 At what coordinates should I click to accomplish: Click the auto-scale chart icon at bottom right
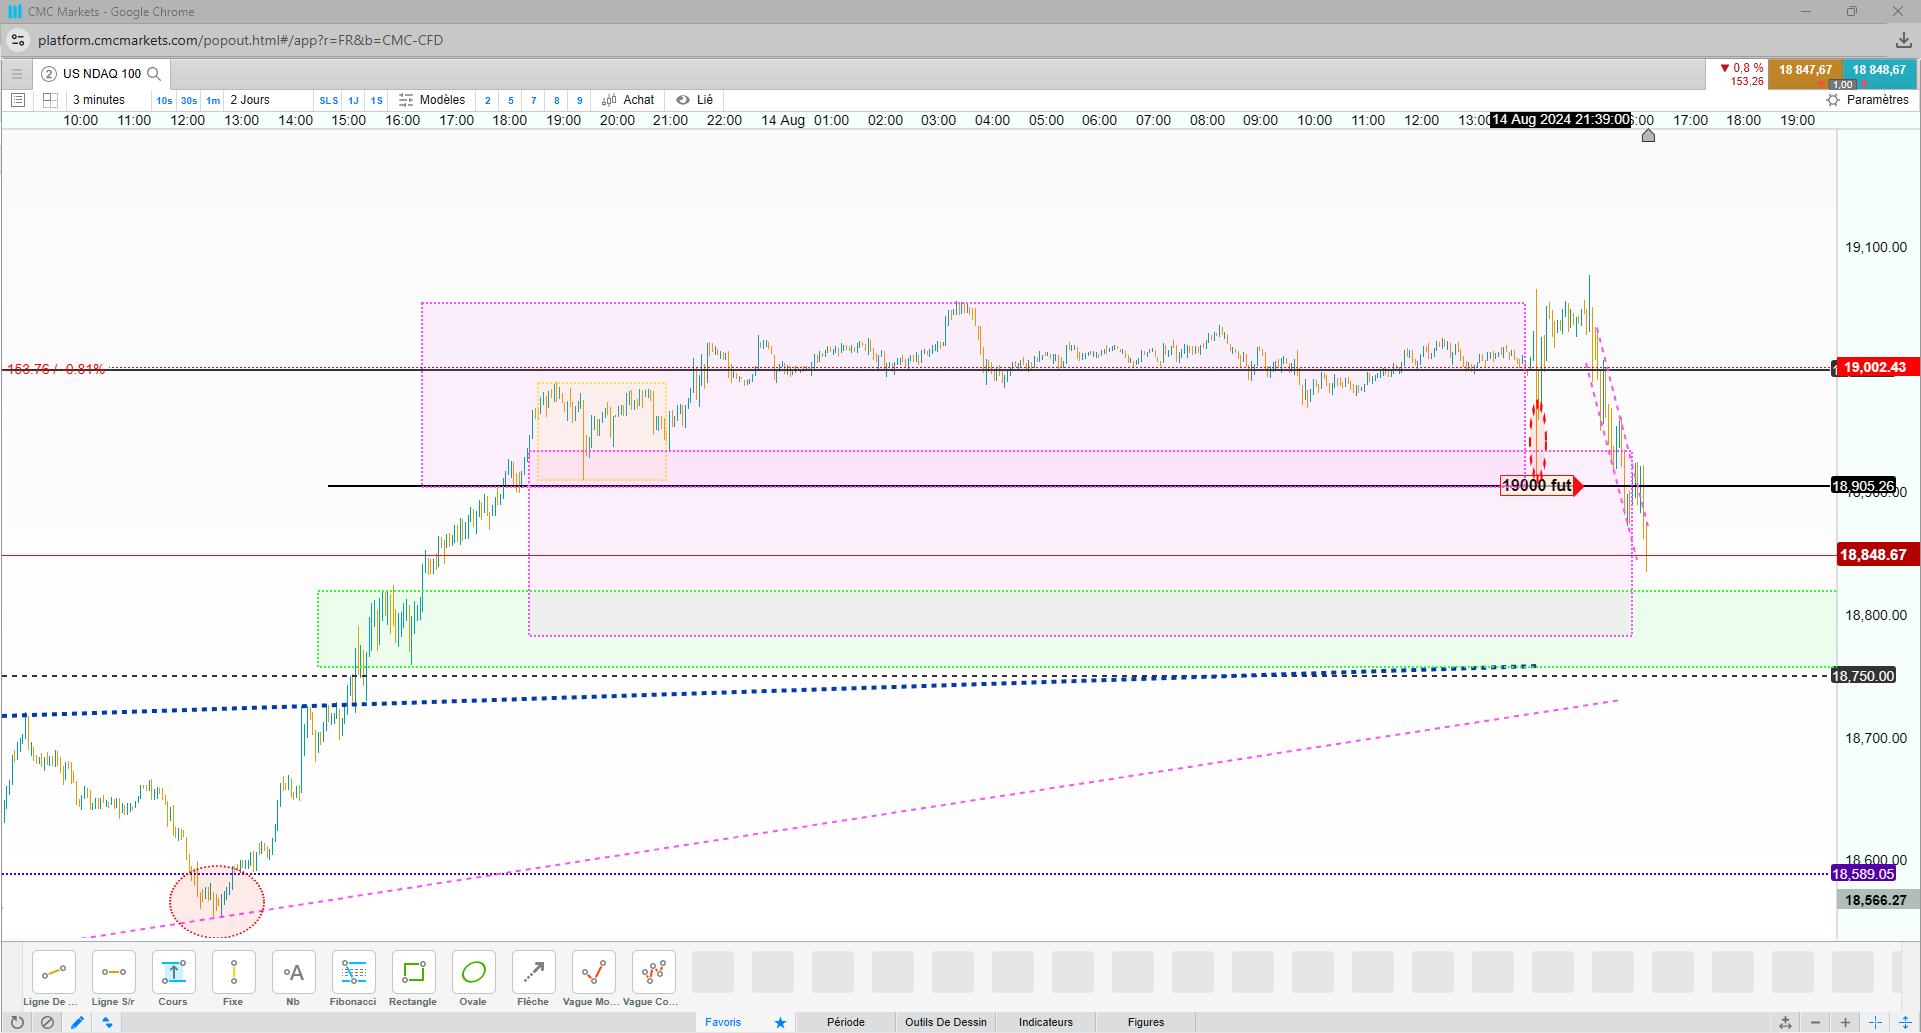pyautogui.click(x=1785, y=1022)
